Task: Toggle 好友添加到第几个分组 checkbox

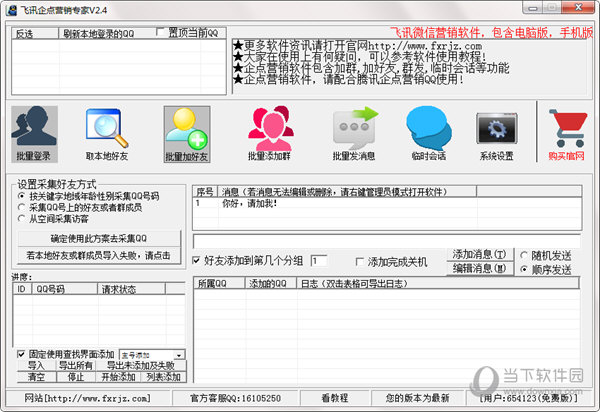Action: click(196, 261)
